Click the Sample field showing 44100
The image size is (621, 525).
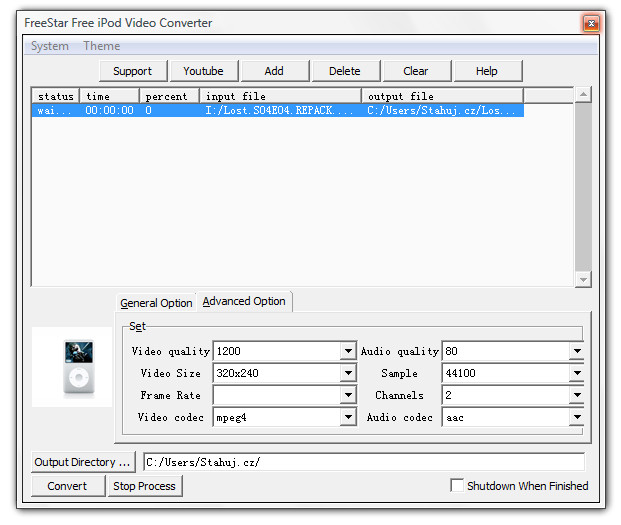pos(506,373)
